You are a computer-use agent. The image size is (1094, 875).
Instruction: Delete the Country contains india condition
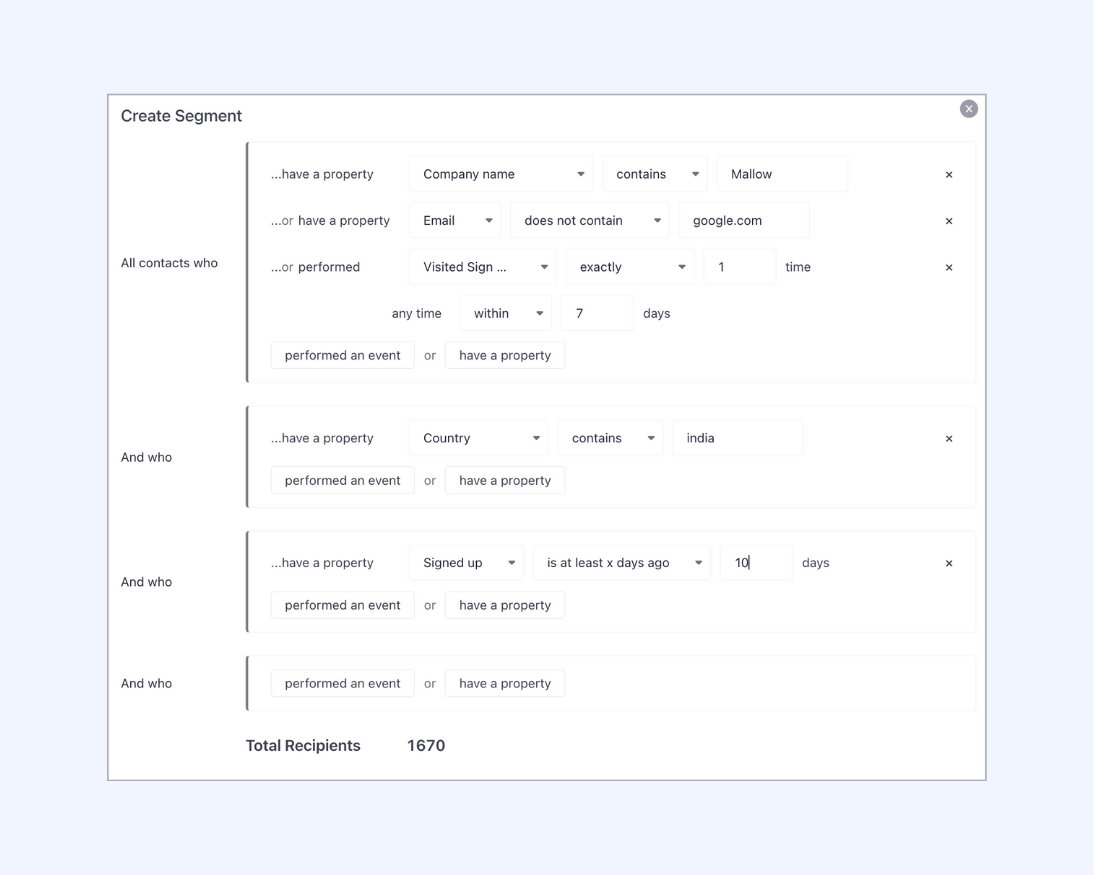coord(949,439)
